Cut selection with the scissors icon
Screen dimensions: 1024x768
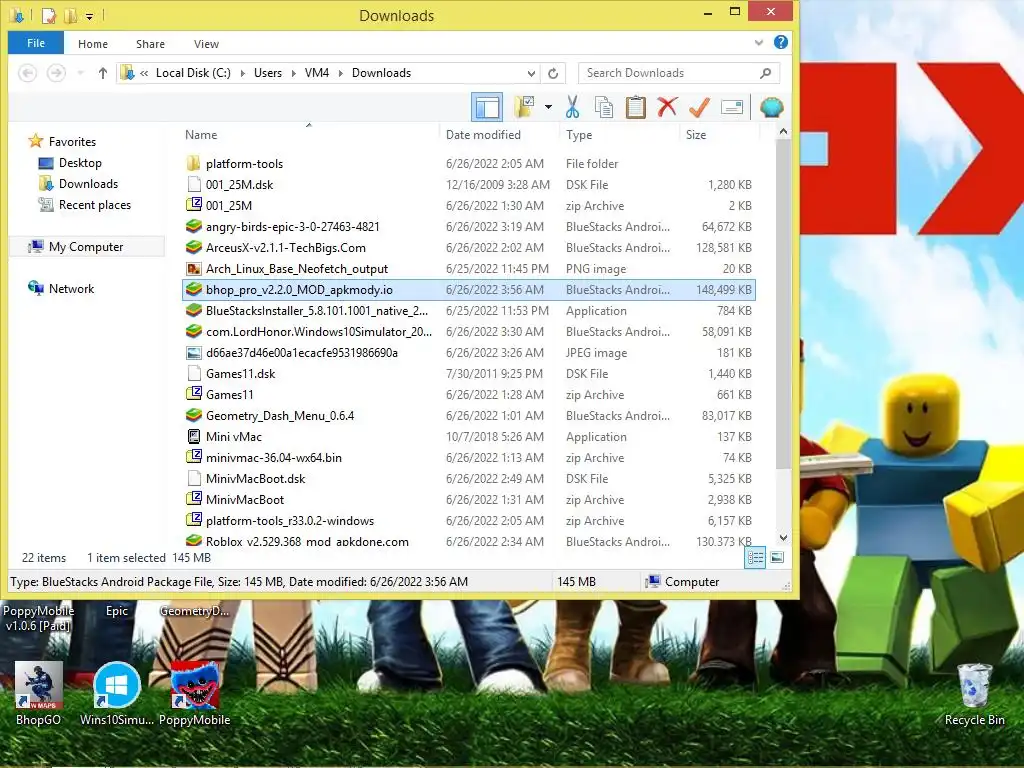click(x=572, y=107)
